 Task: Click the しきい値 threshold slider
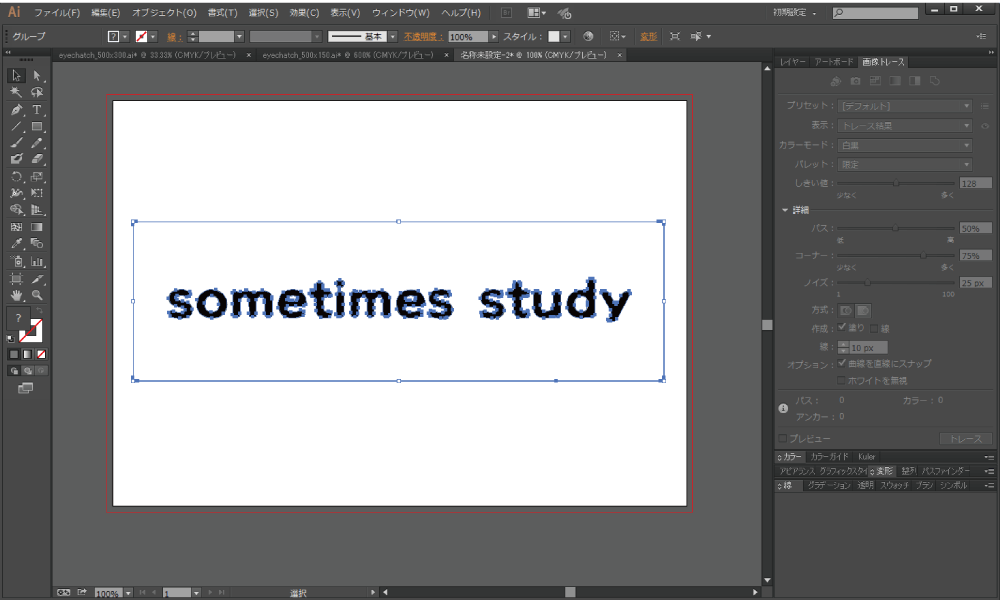pyautogui.click(x=896, y=184)
